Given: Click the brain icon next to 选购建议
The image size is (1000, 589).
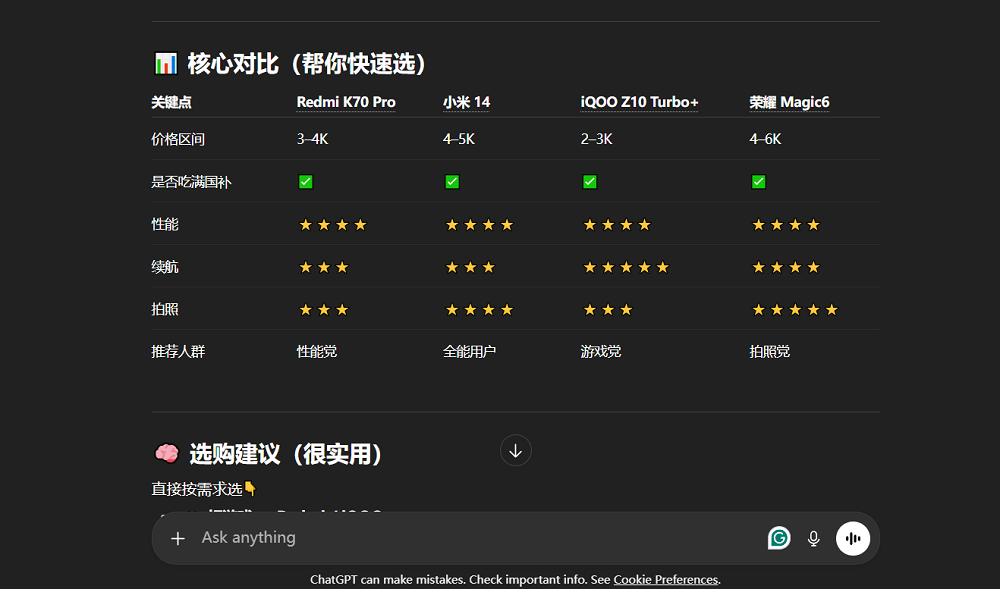Looking at the screenshot, I should click(x=167, y=453).
